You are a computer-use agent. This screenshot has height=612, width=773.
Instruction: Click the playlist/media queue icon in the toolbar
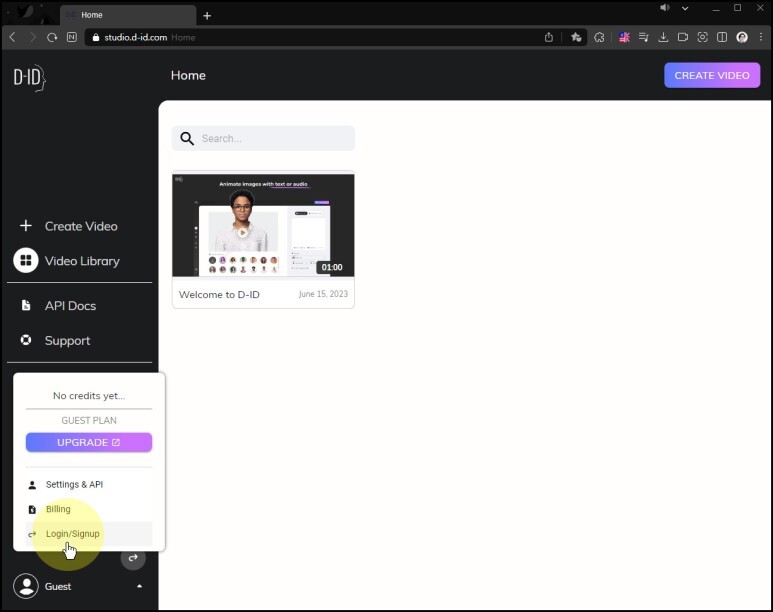point(643,37)
